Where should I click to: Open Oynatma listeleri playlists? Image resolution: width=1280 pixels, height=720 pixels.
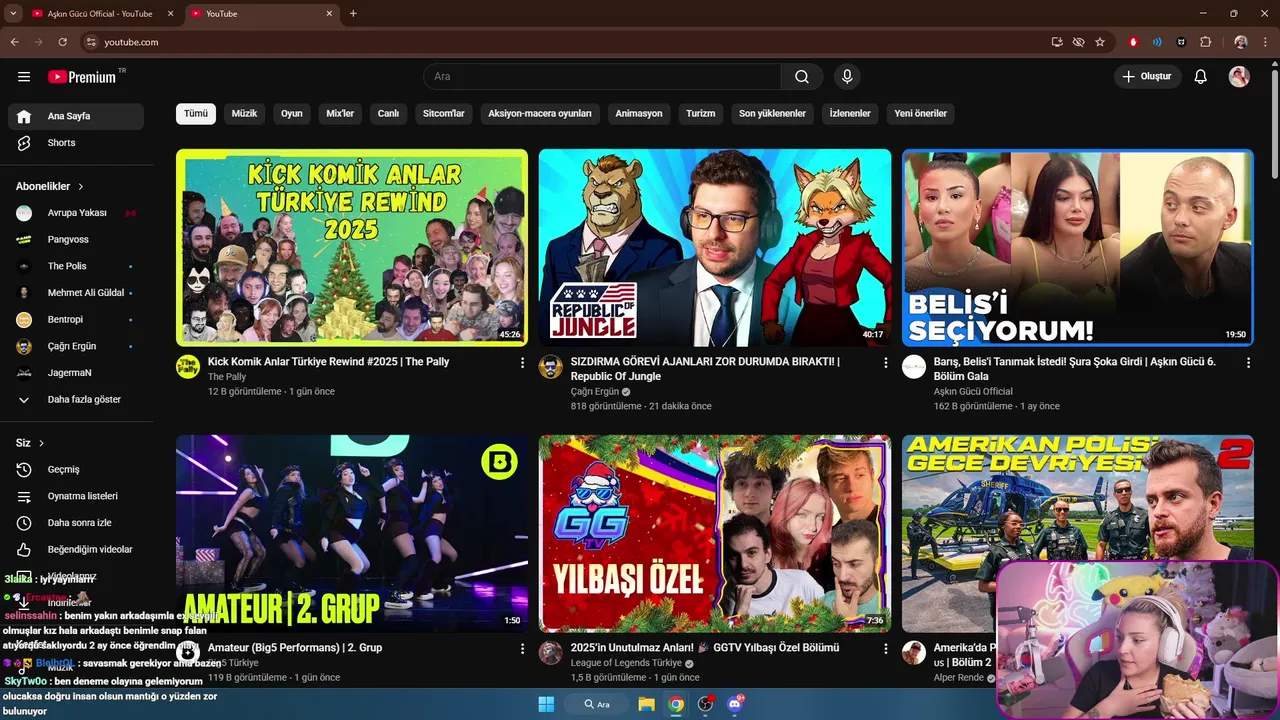(76, 496)
